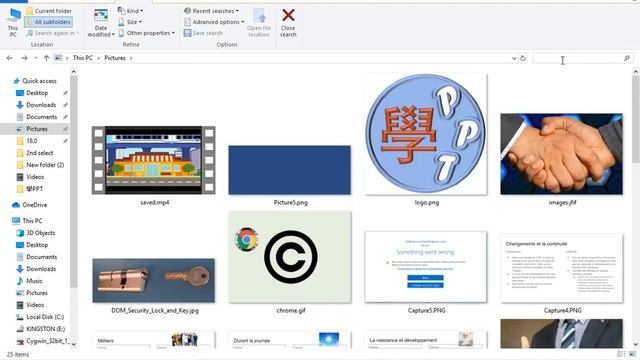
Task: Toggle All subfolders search scope
Action: pos(49,22)
